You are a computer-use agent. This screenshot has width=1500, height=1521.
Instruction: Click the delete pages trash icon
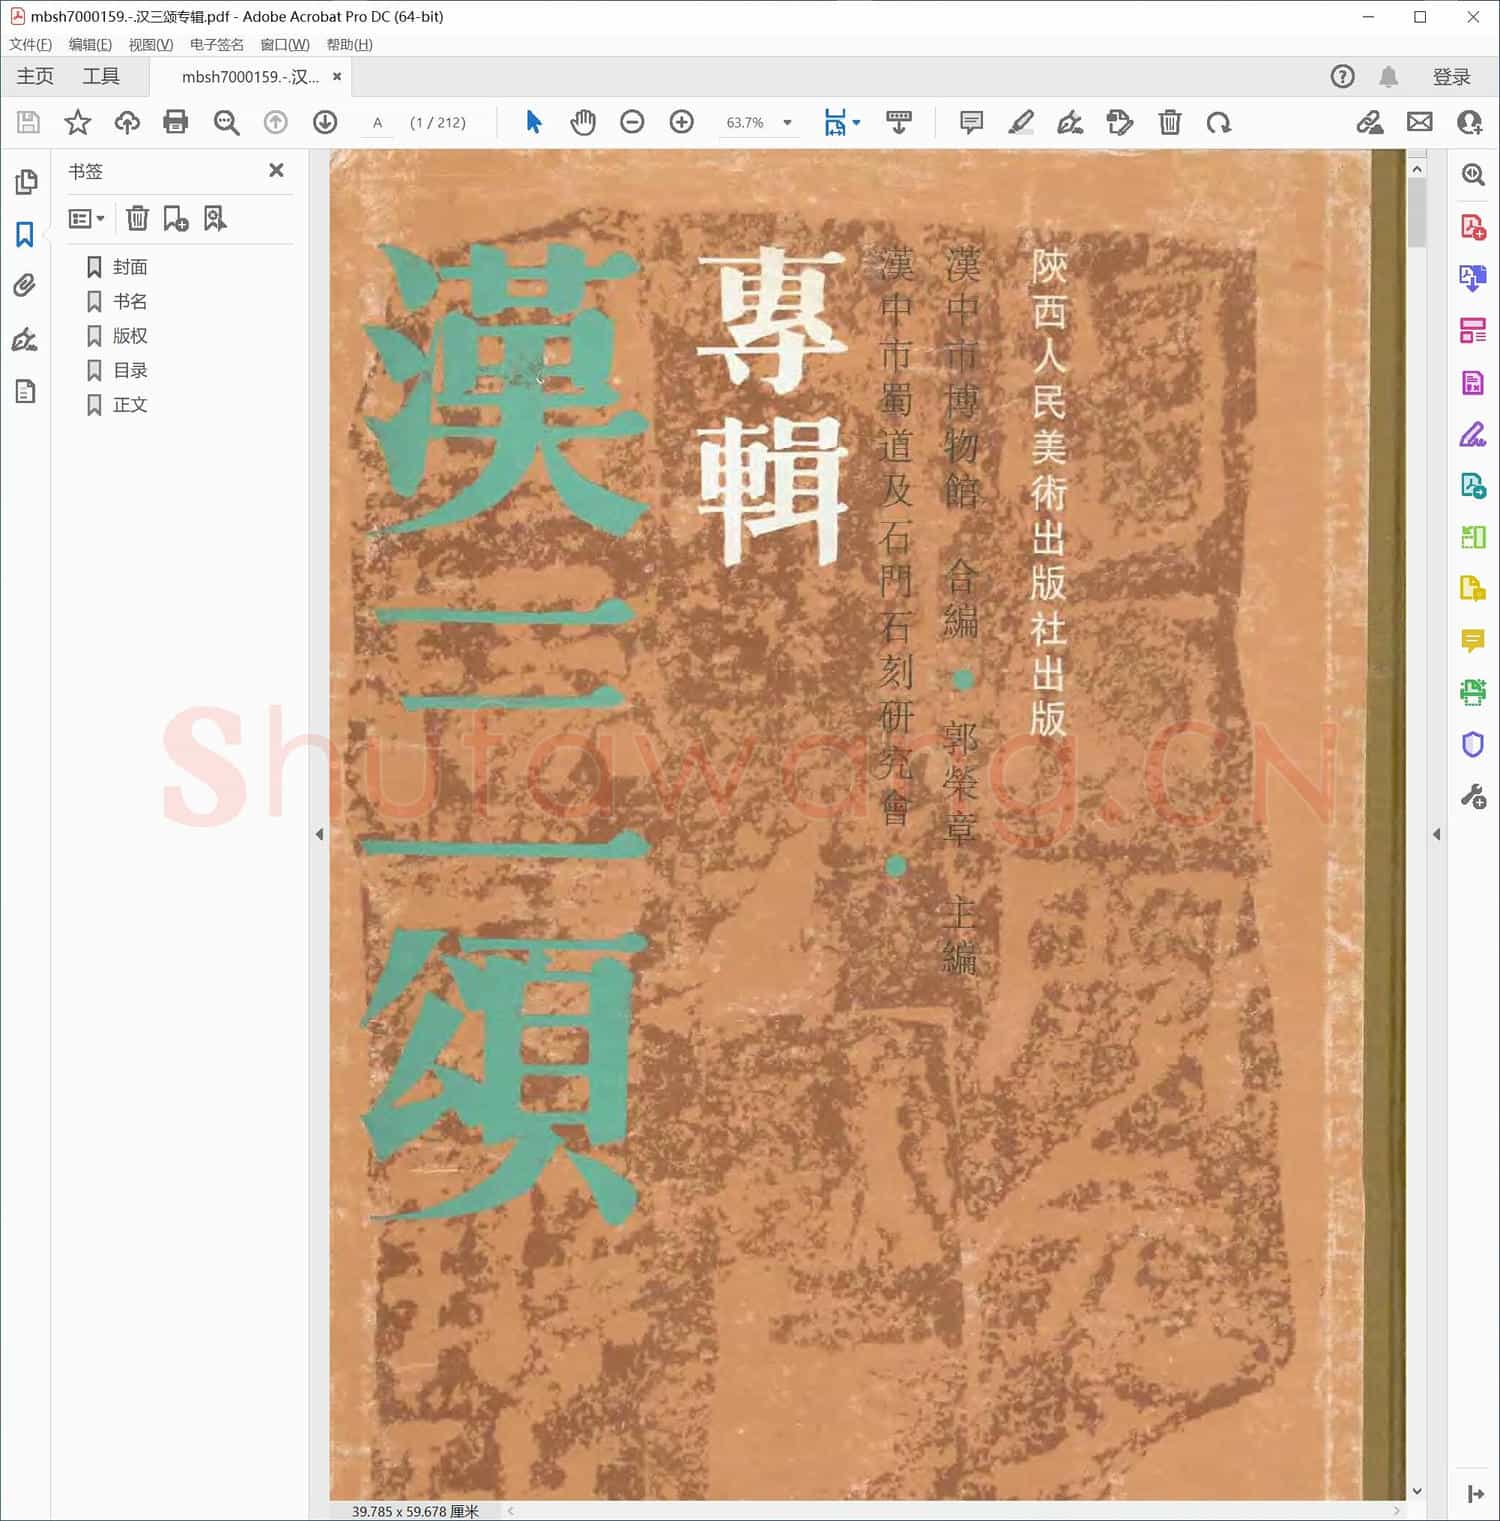(1169, 122)
